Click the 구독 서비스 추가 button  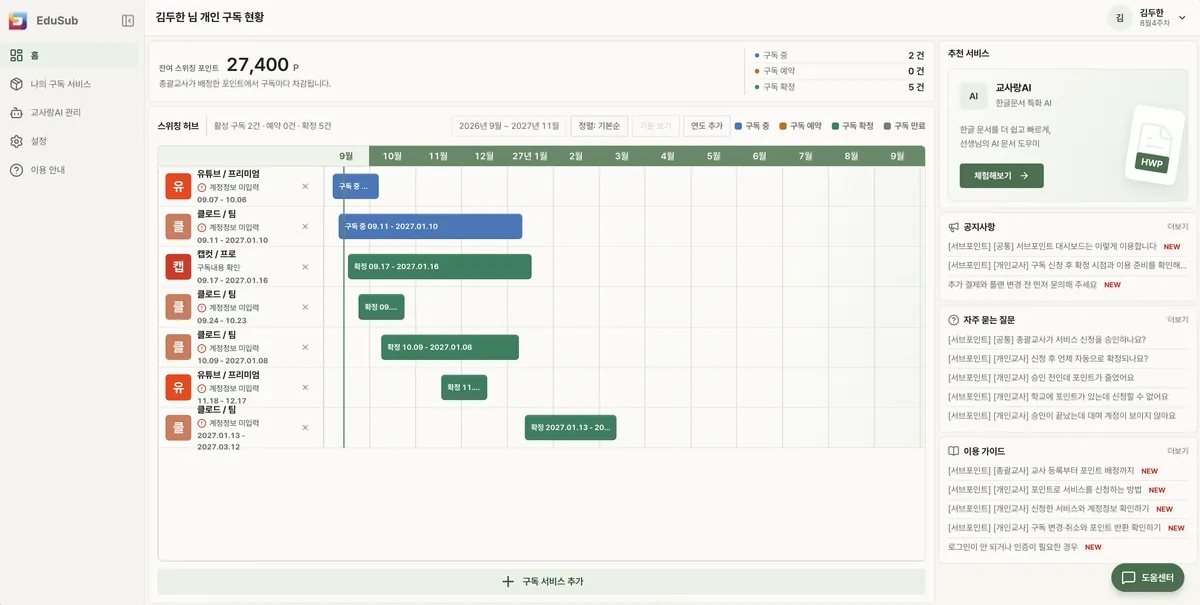[541, 581]
